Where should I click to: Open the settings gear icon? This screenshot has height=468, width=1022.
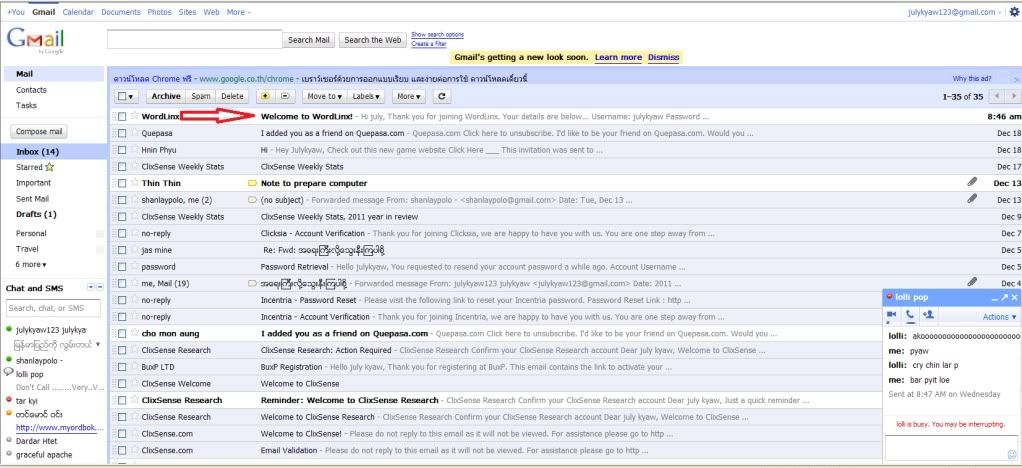click(1014, 12)
